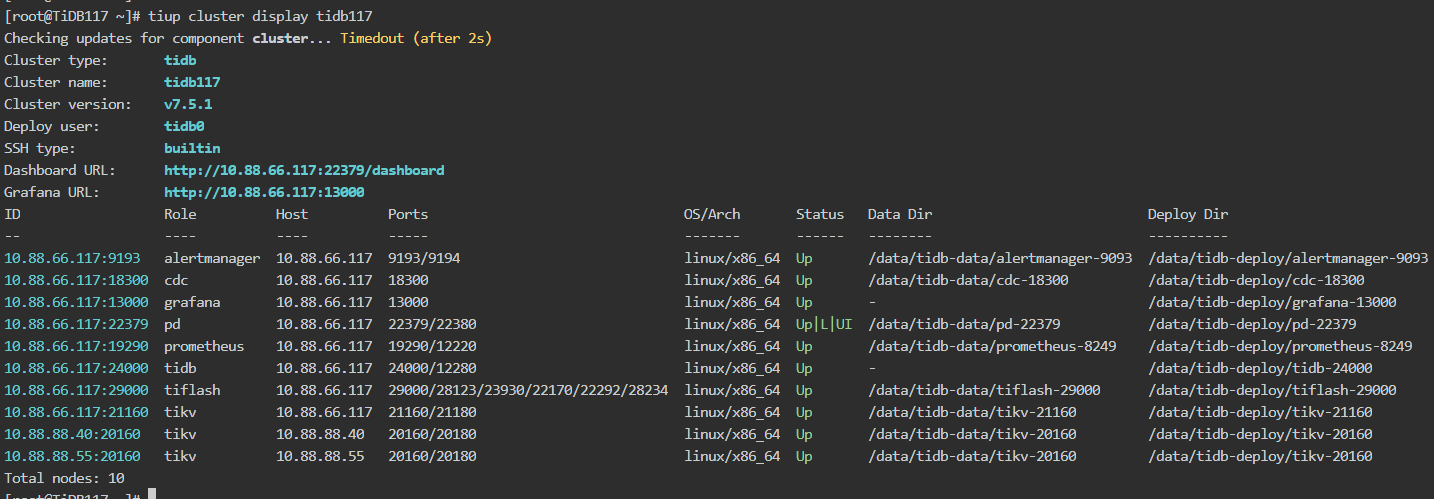
Task: Click the tiflash role cell
Action: [x=192, y=390]
